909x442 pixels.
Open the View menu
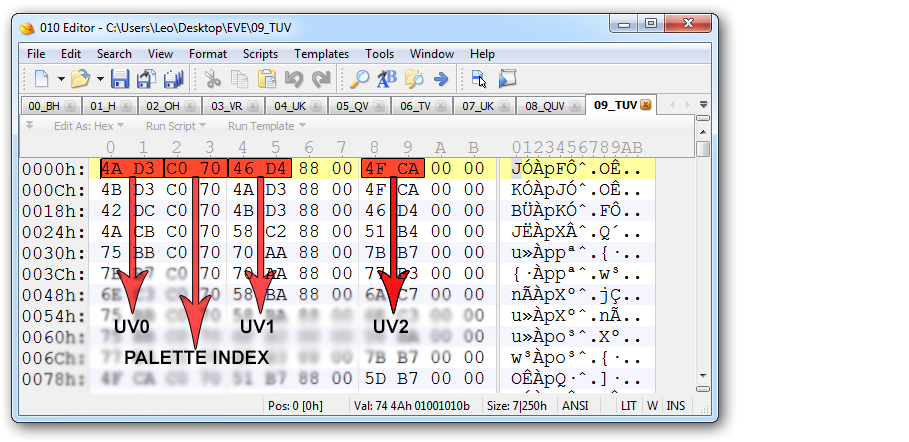pos(160,54)
